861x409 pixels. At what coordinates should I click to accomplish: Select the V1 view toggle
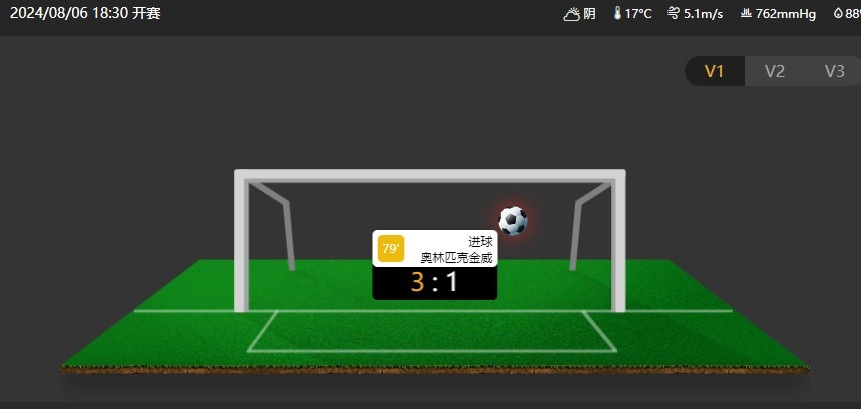point(714,71)
